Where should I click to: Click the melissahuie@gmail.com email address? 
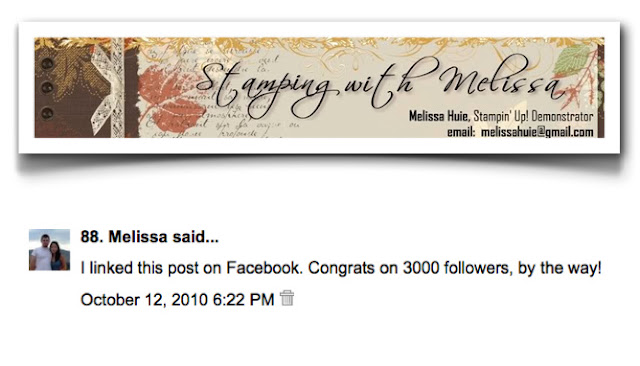pyautogui.click(x=537, y=132)
